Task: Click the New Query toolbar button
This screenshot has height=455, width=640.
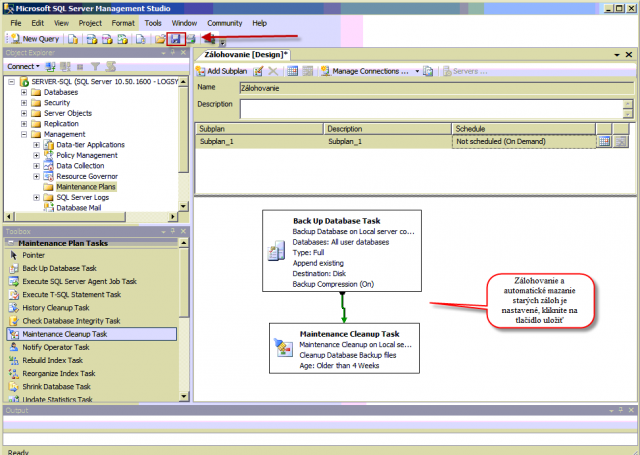Action: click(35, 39)
